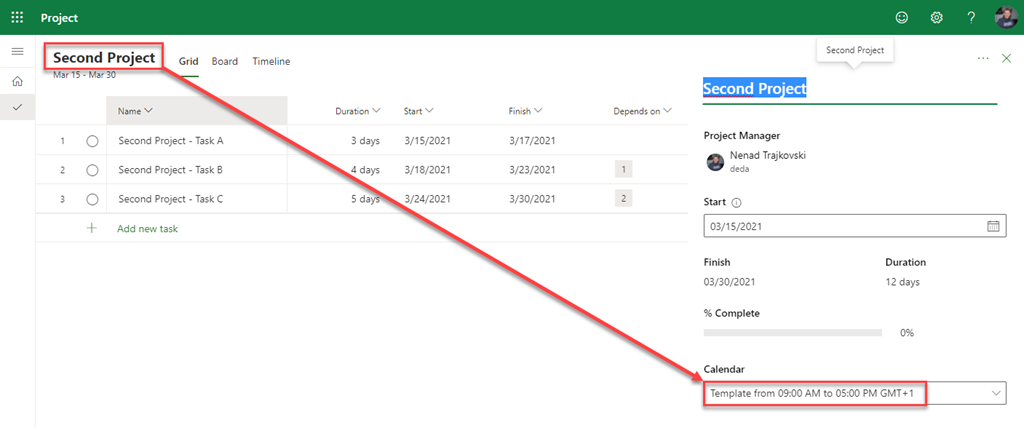
Task: Click the % Complete progress bar
Action: [x=792, y=332]
